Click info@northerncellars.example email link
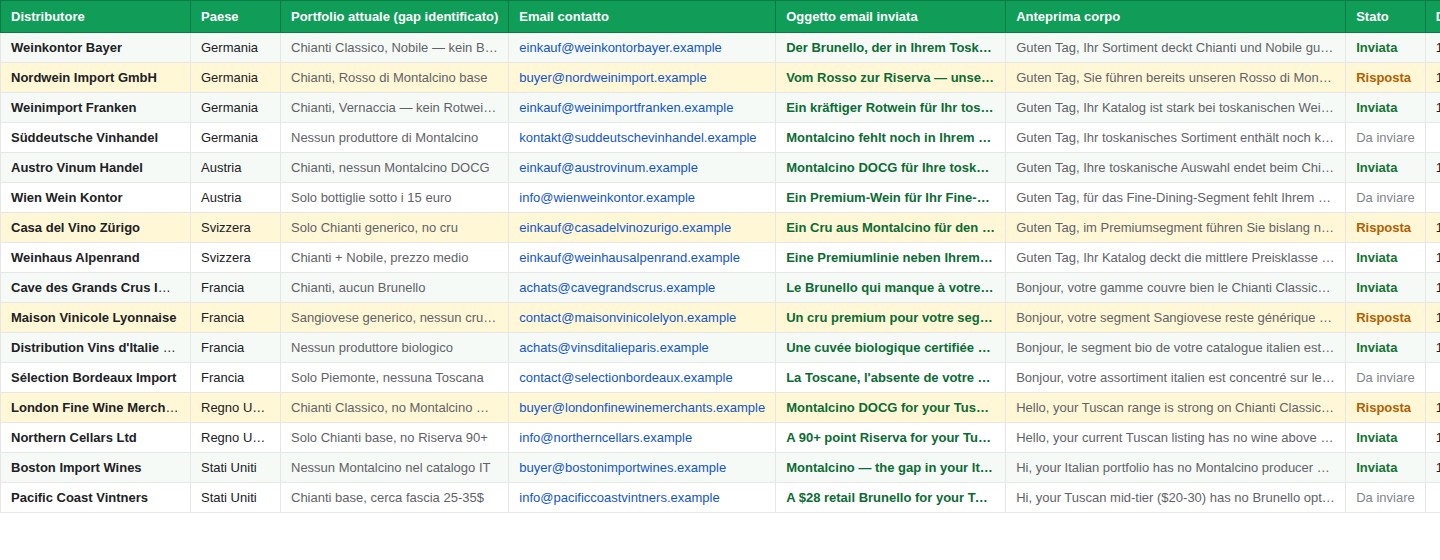 click(605, 438)
